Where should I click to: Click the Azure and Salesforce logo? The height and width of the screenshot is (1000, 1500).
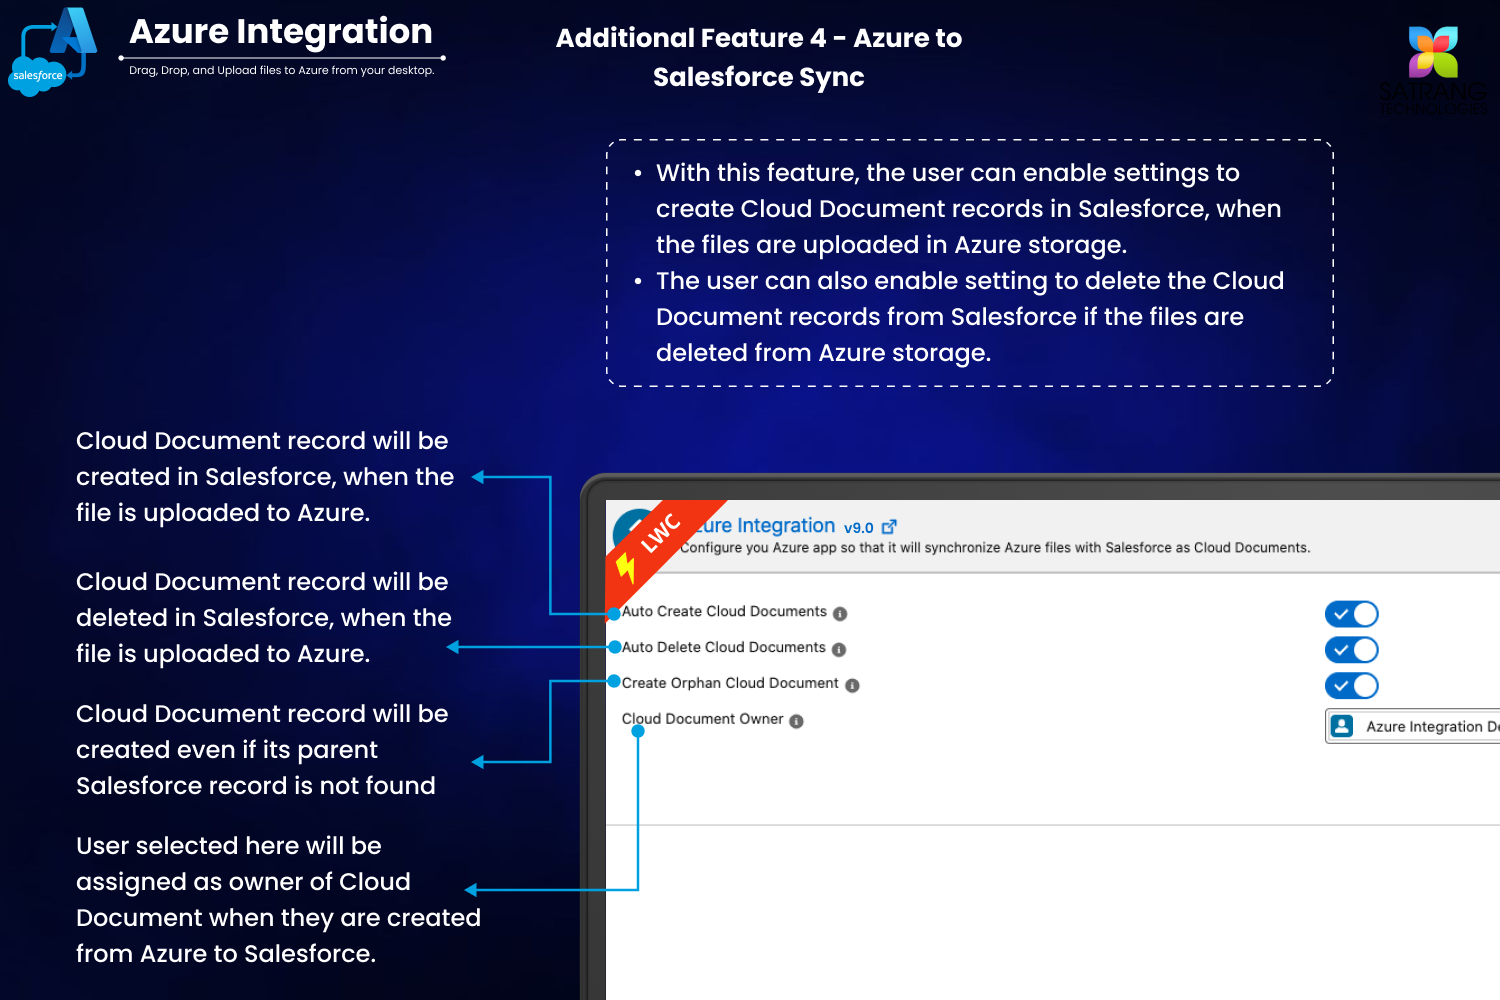coord(53,51)
